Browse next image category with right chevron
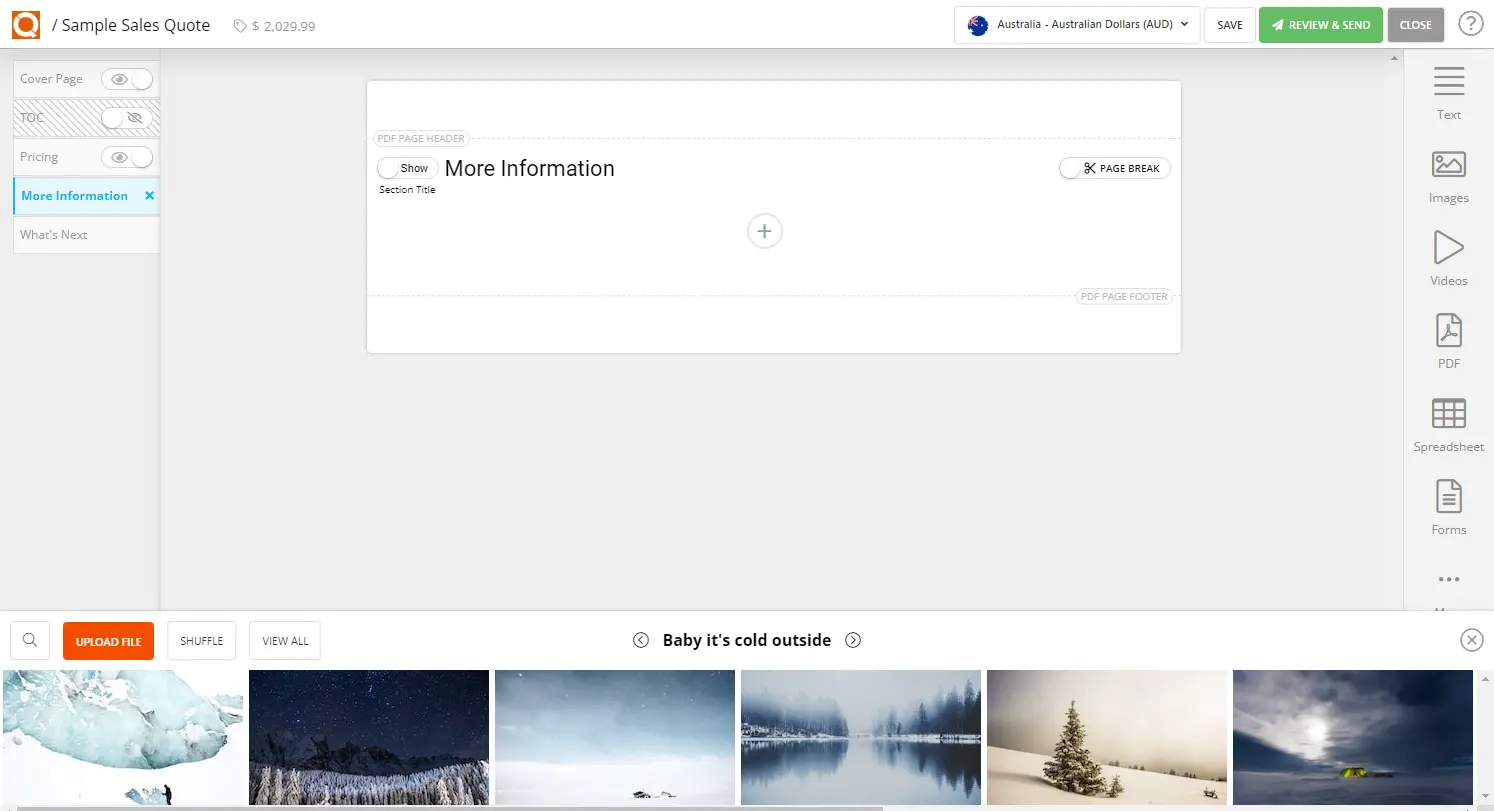This screenshot has height=811, width=1494. 853,640
